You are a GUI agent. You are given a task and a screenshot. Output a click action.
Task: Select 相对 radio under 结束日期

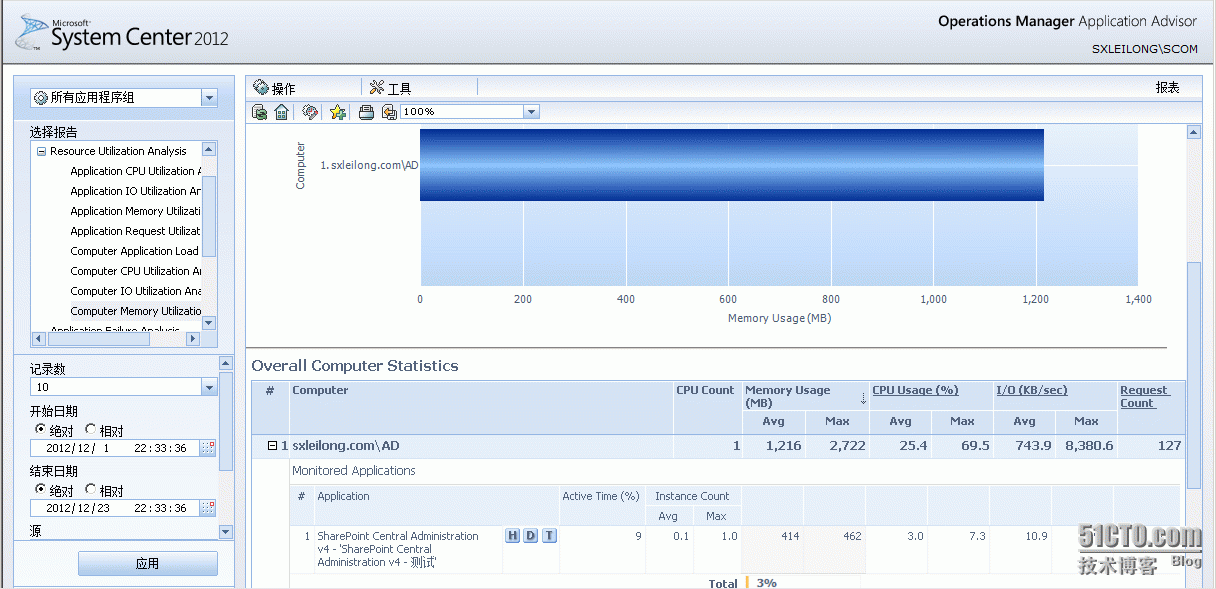point(91,490)
